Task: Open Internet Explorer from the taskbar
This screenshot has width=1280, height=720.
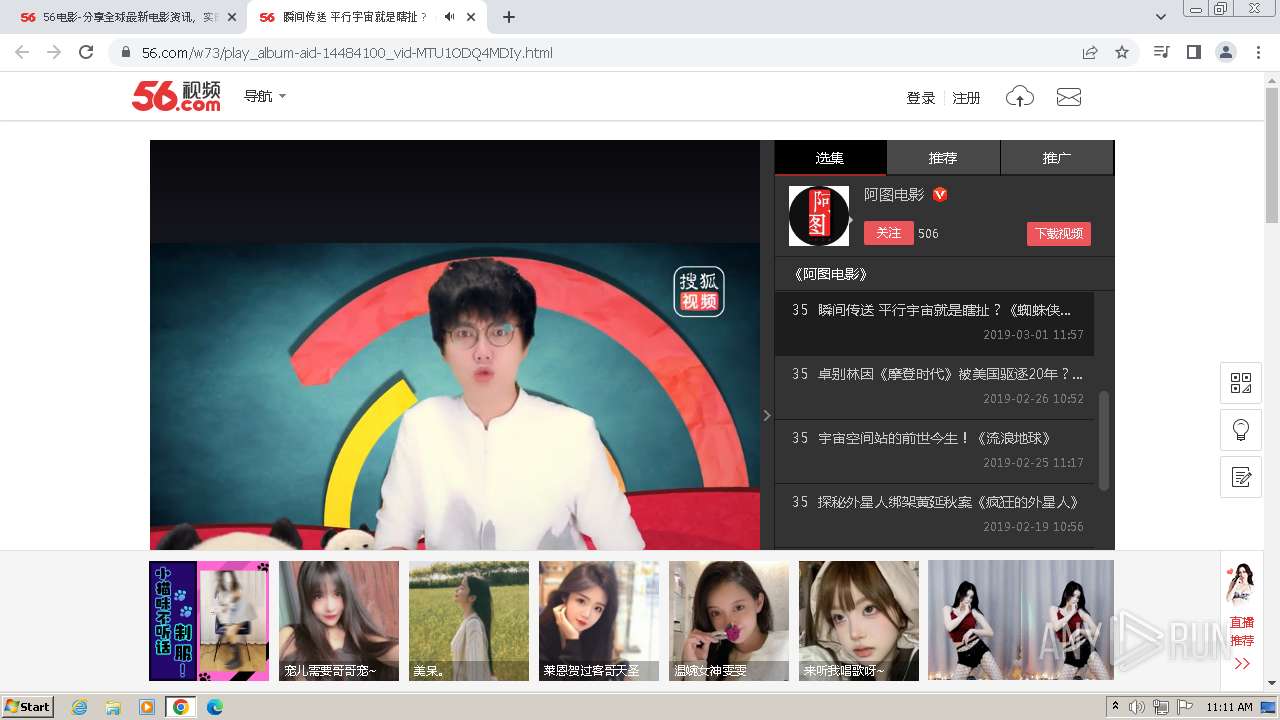Action: tap(79, 707)
